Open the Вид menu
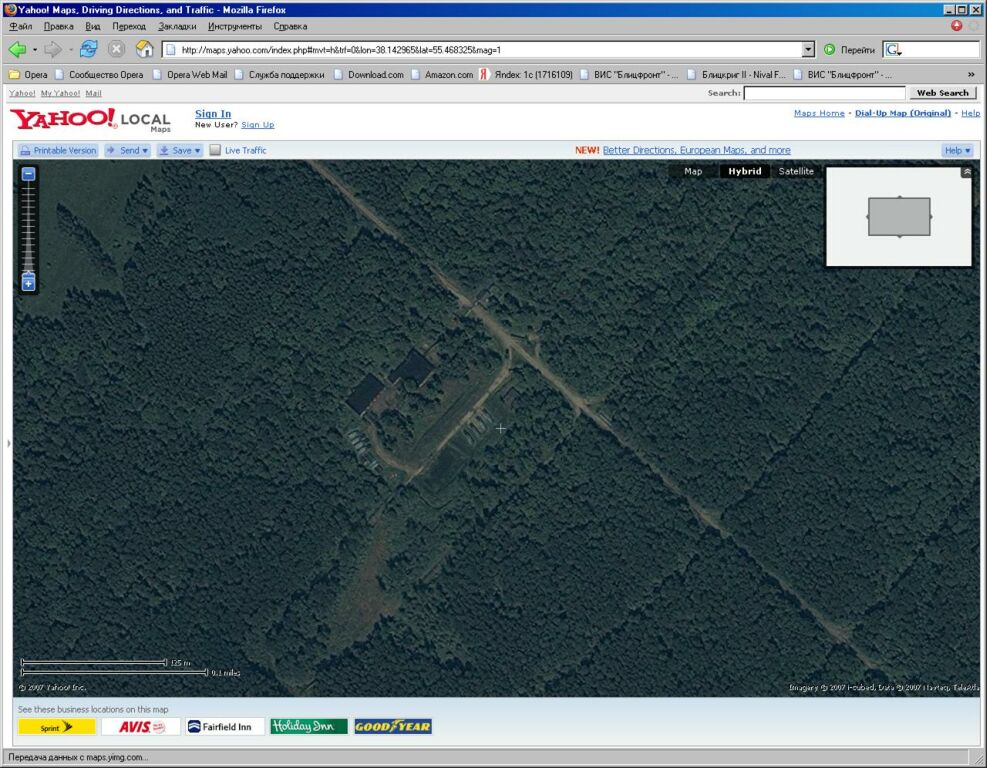Screen dimensions: 987x768 [x=93, y=26]
